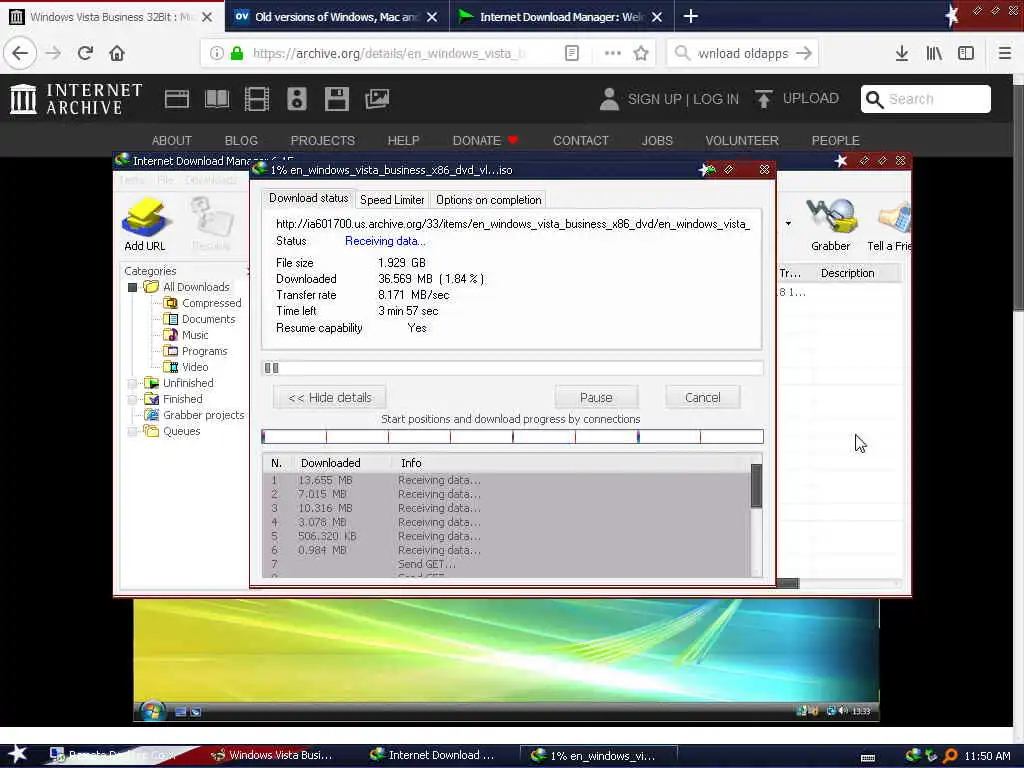Click the user avatar icon near Sign Up
The width and height of the screenshot is (1024, 768).
point(609,99)
